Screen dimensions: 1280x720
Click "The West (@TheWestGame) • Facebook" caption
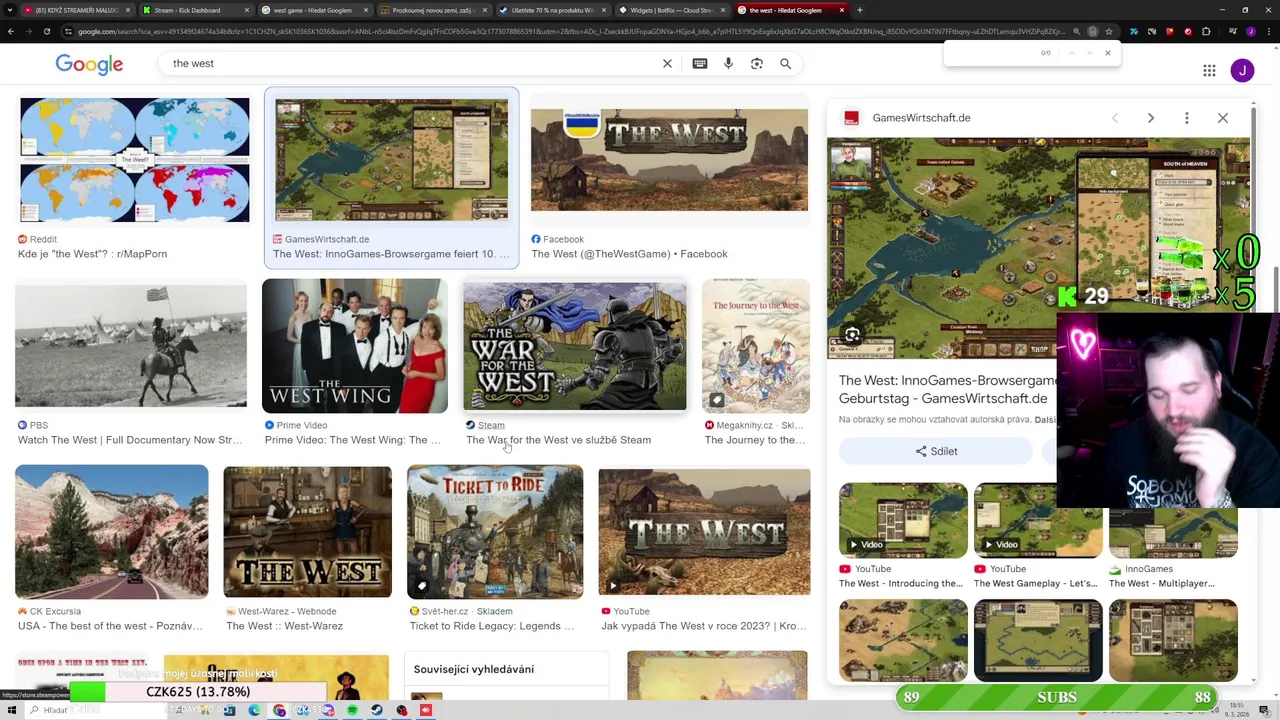click(629, 254)
